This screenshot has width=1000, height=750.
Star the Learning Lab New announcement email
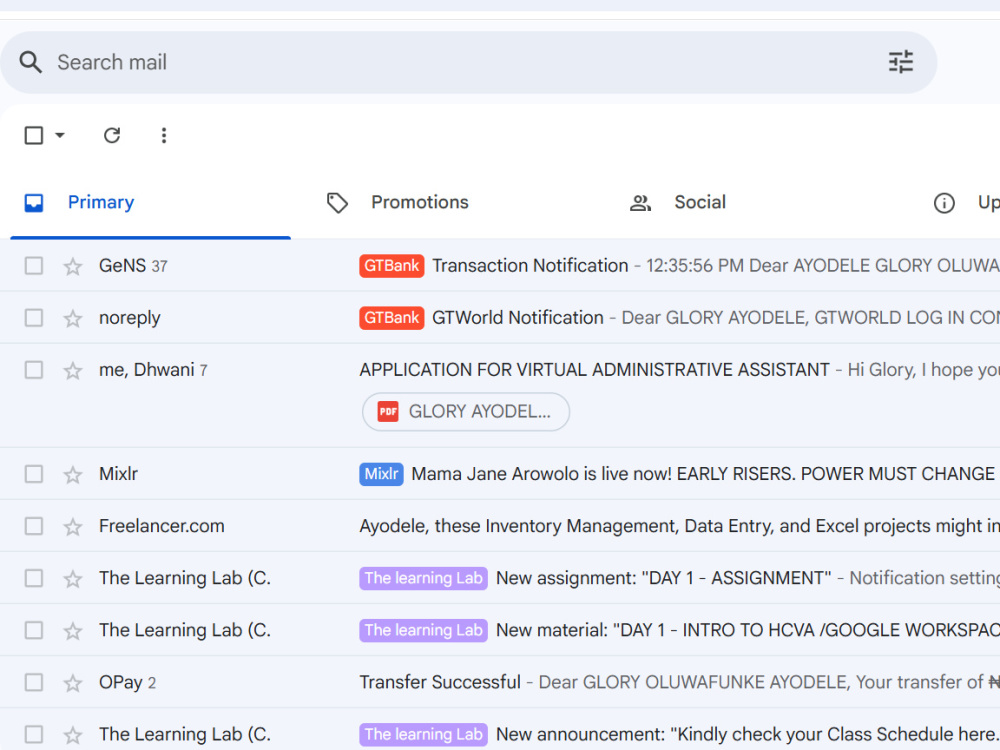click(x=73, y=735)
